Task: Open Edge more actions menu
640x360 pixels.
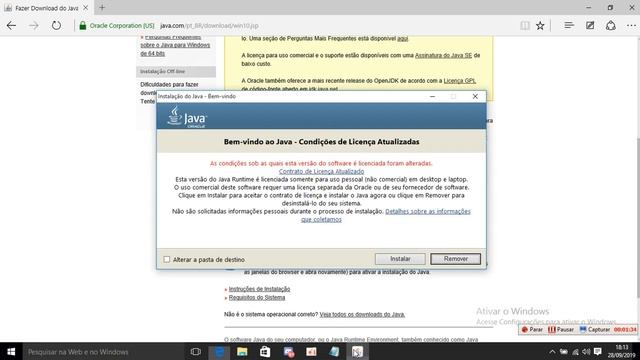Action: coord(631,26)
